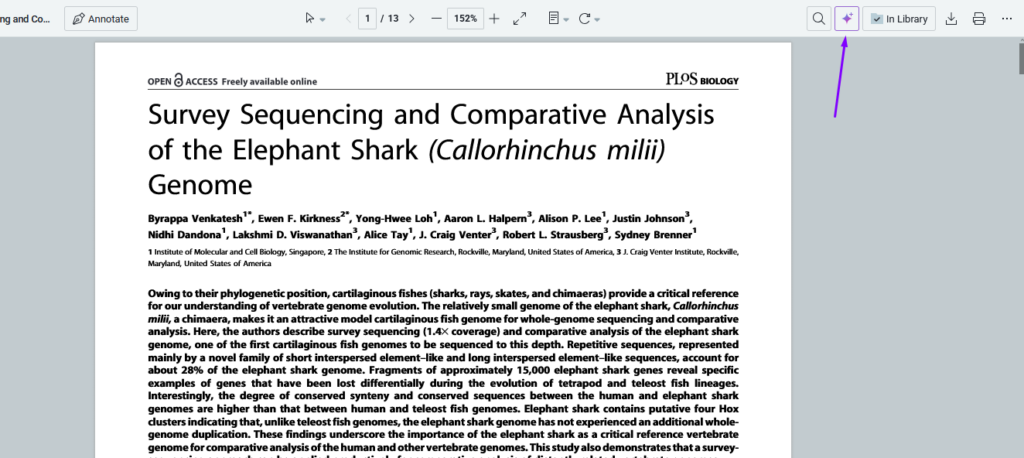The height and width of the screenshot is (458, 1024).
Task: Go to the next page
Action: (414, 19)
